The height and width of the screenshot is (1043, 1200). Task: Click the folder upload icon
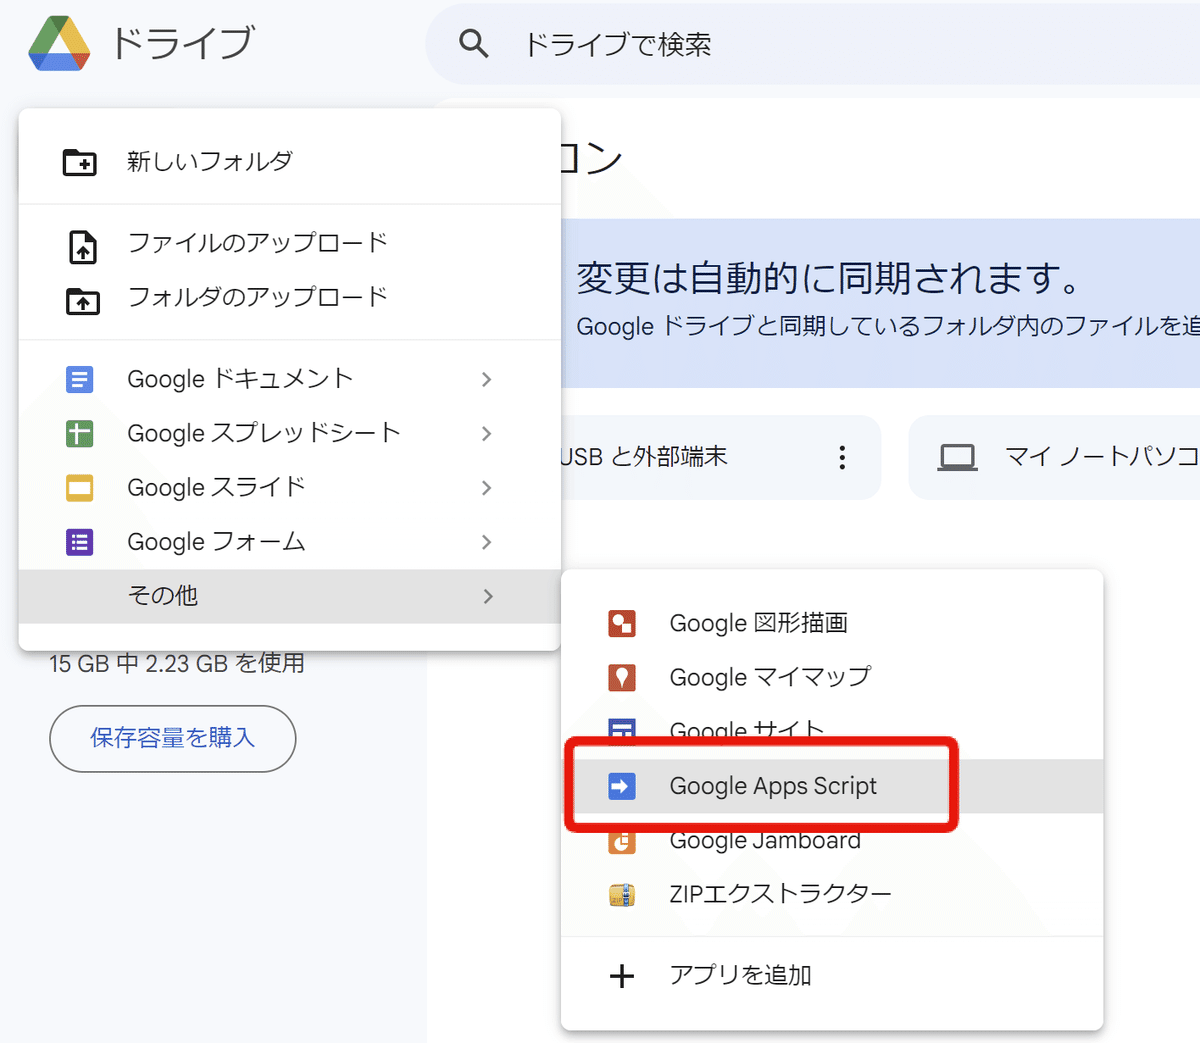[x=82, y=300]
